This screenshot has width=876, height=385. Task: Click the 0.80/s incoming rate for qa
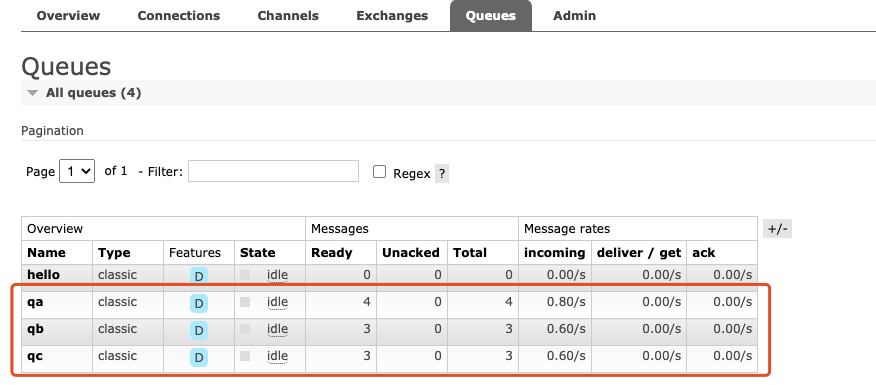tap(566, 302)
